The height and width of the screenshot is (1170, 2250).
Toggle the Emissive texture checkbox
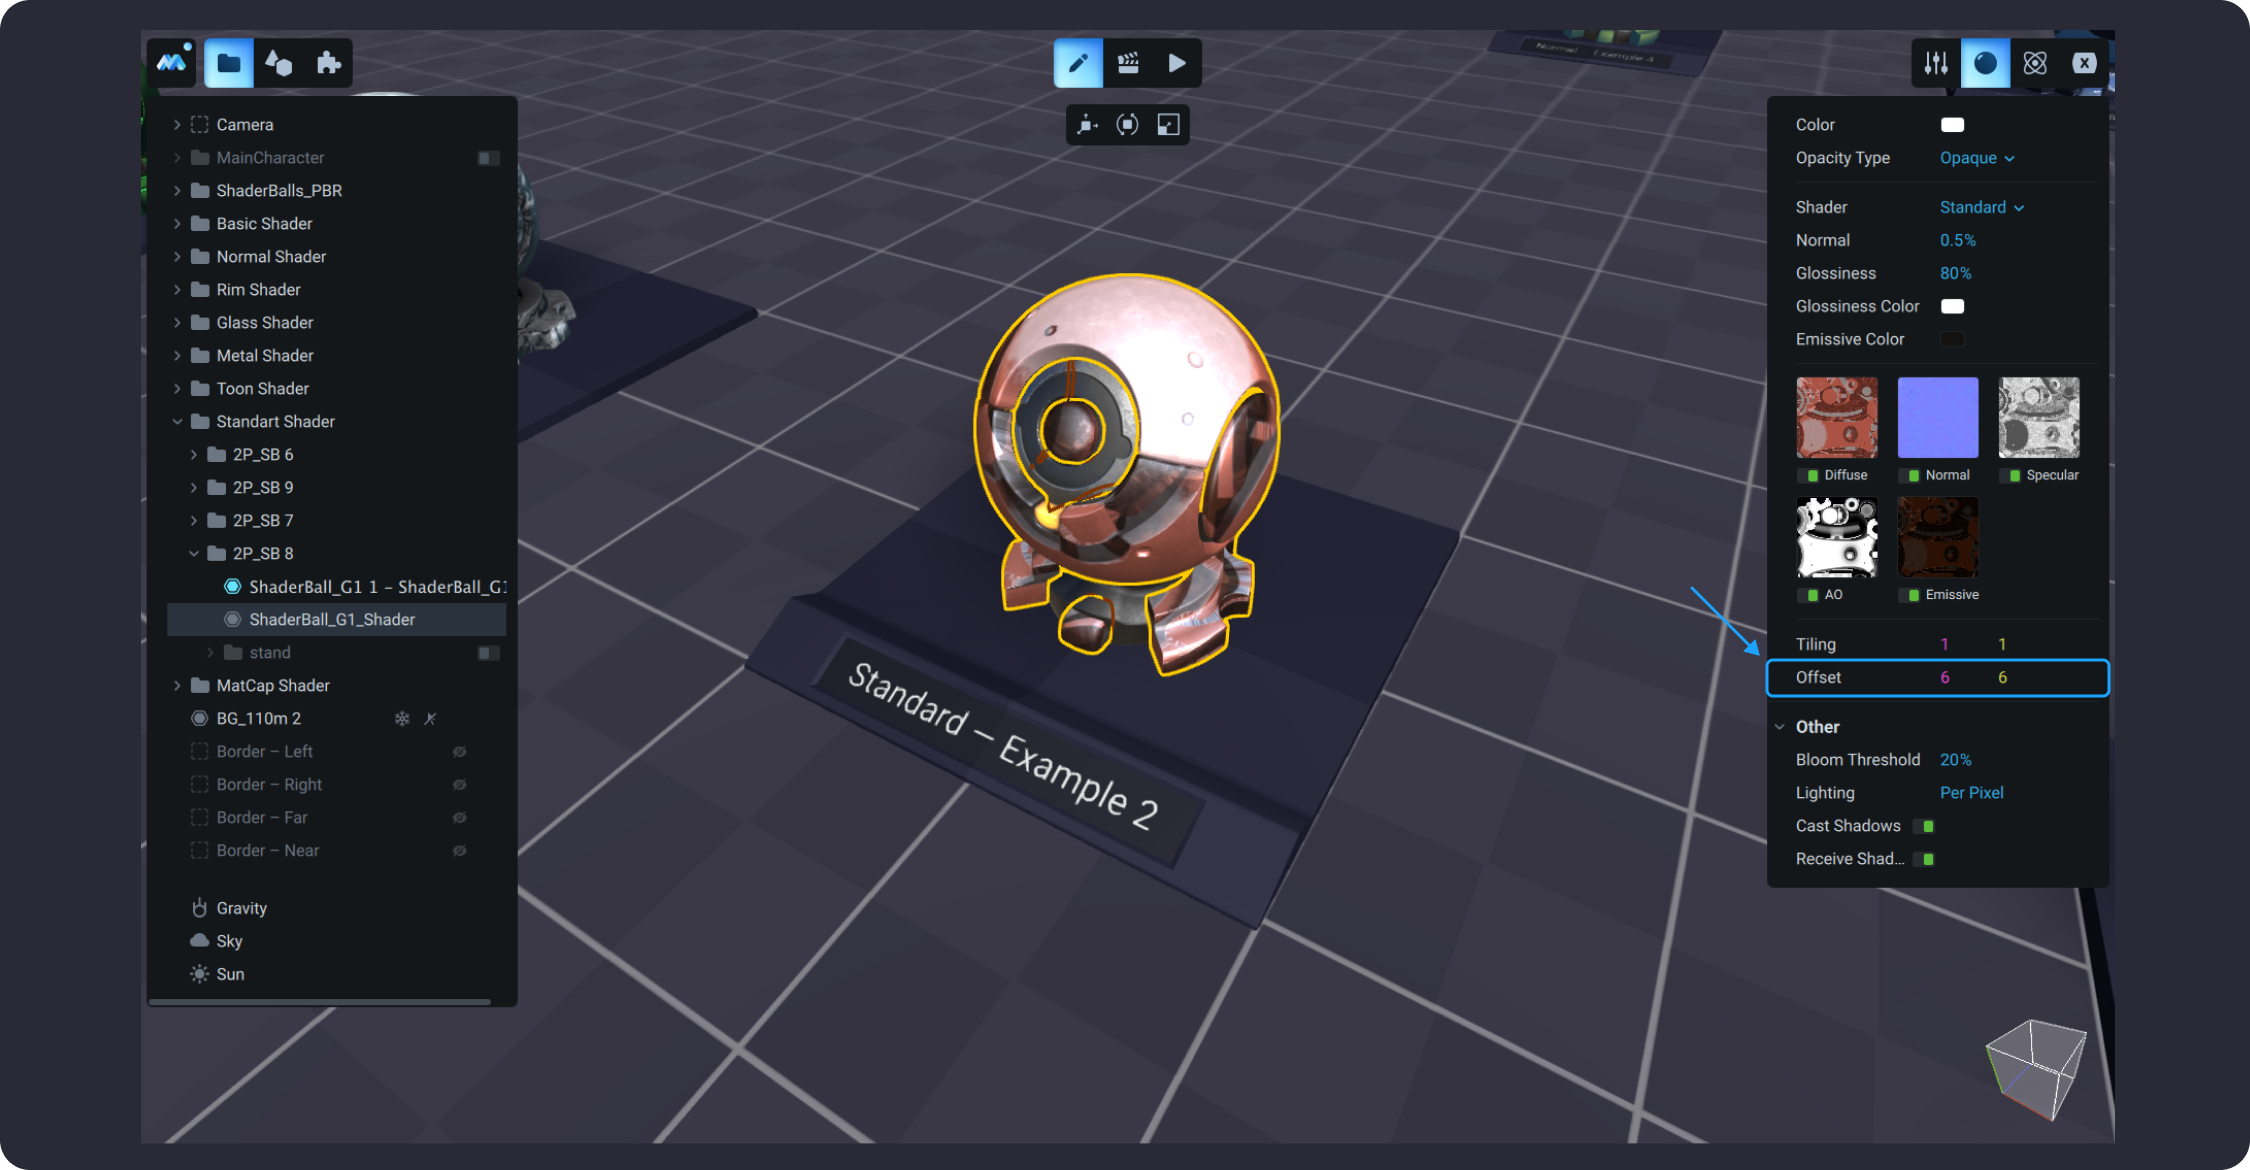click(x=1909, y=595)
